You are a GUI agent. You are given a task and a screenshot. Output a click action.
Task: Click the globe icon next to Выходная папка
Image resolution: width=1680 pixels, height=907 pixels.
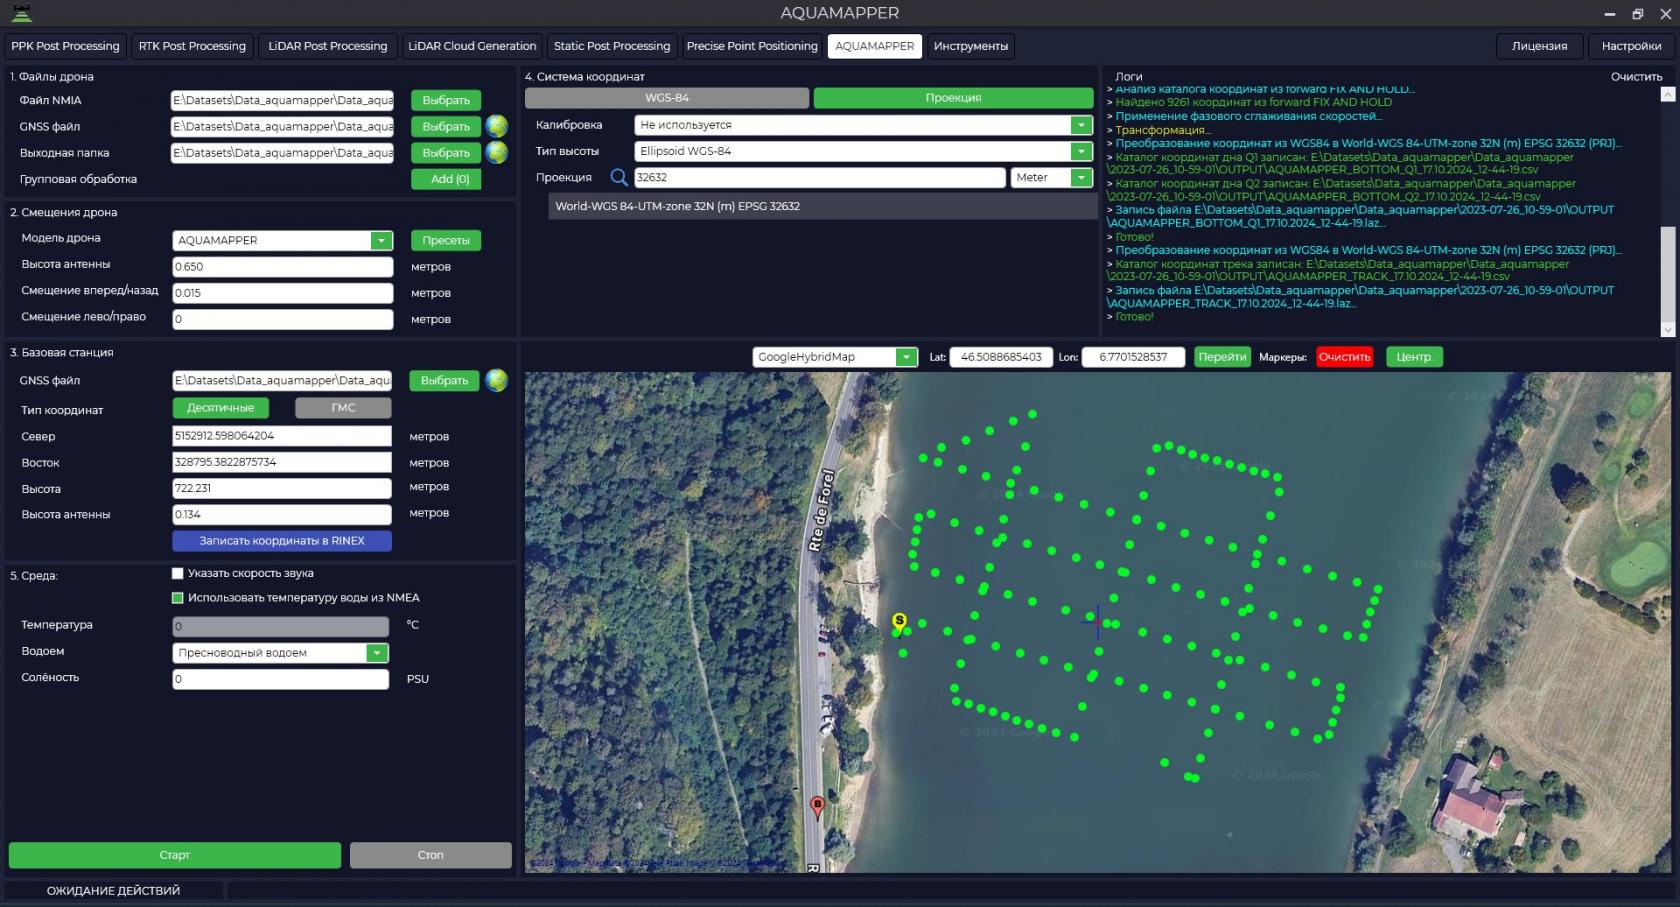pyautogui.click(x=496, y=152)
